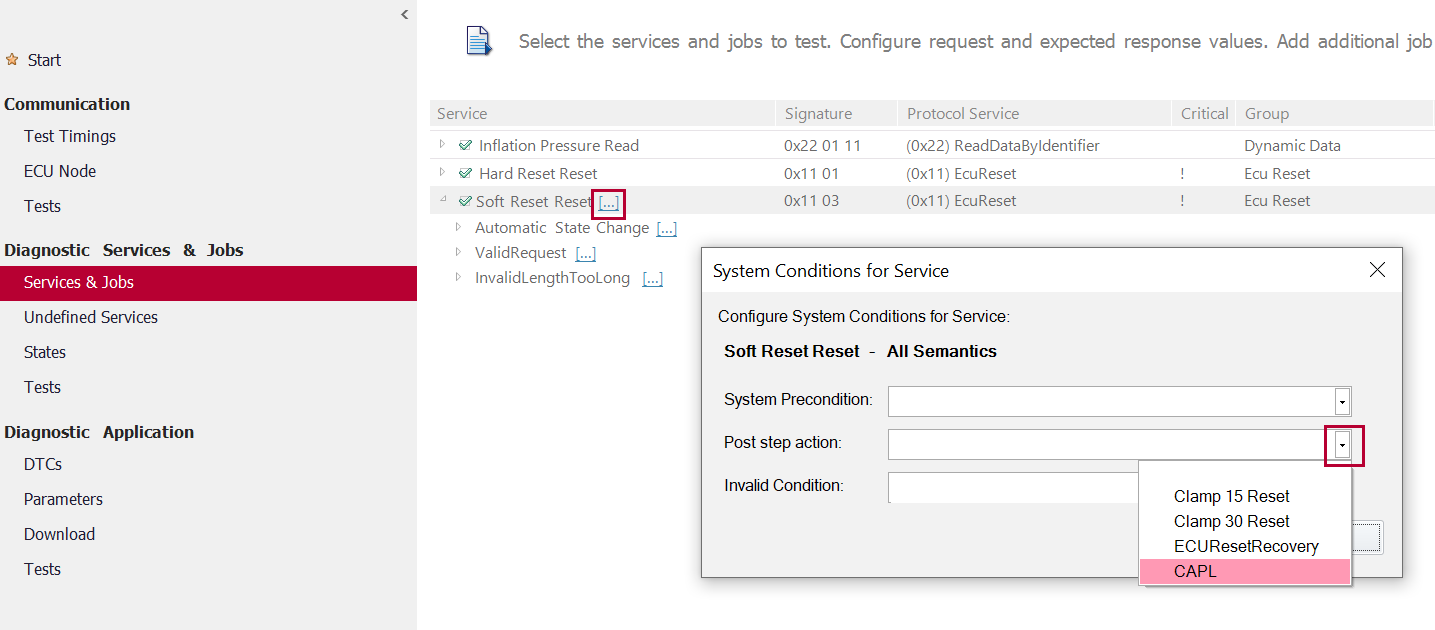Click the ellipsis link beside Automatic State Change
Screen dimensions: 1435x630
(x=666, y=229)
